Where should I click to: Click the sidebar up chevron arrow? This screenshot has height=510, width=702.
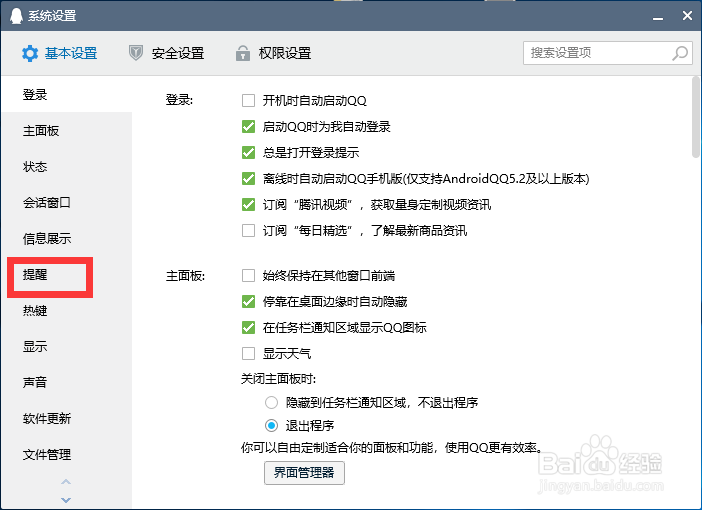click(66, 482)
